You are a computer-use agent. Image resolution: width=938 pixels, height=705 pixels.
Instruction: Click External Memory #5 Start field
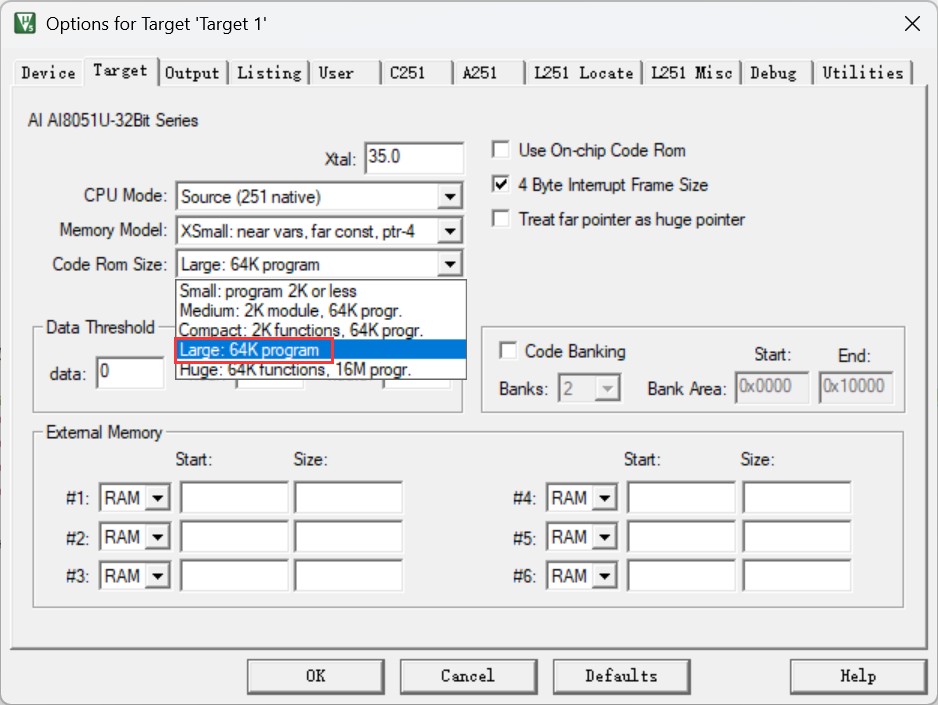coord(681,537)
